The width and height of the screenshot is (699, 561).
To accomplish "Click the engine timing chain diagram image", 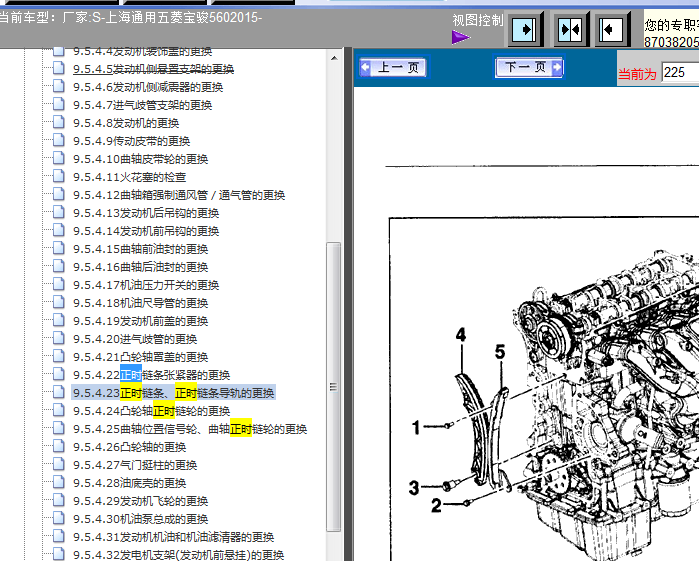I will click(x=544, y=389).
